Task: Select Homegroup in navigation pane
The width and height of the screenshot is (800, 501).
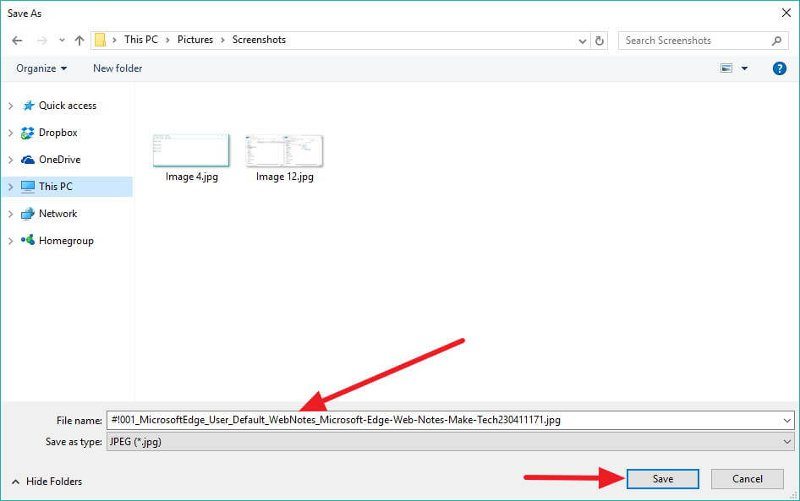Action: coord(66,241)
